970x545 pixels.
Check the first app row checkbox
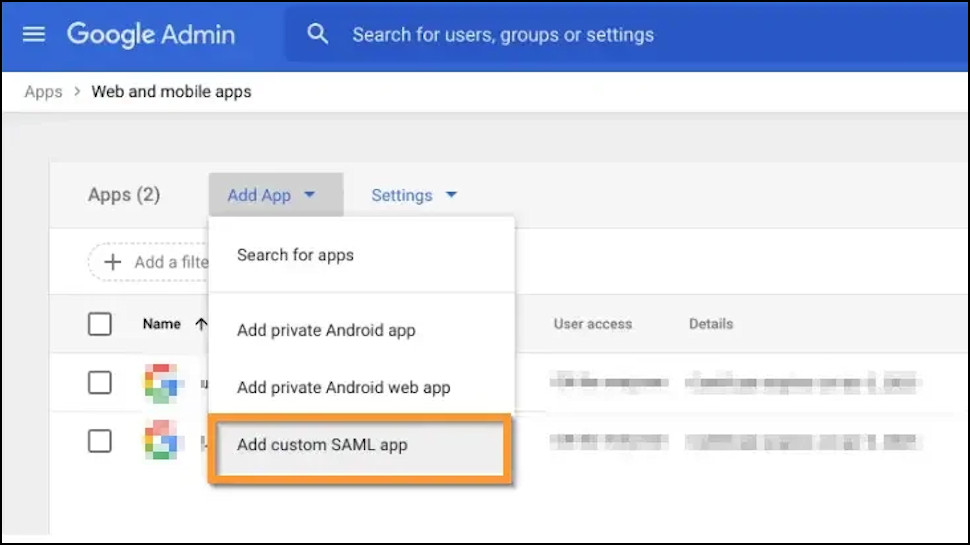(100, 382)
